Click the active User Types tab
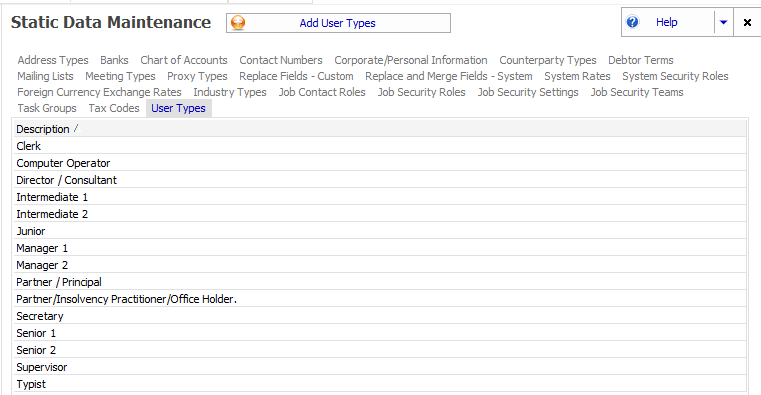The height and width of the screenshot is (395, 761). click(179, 108)
